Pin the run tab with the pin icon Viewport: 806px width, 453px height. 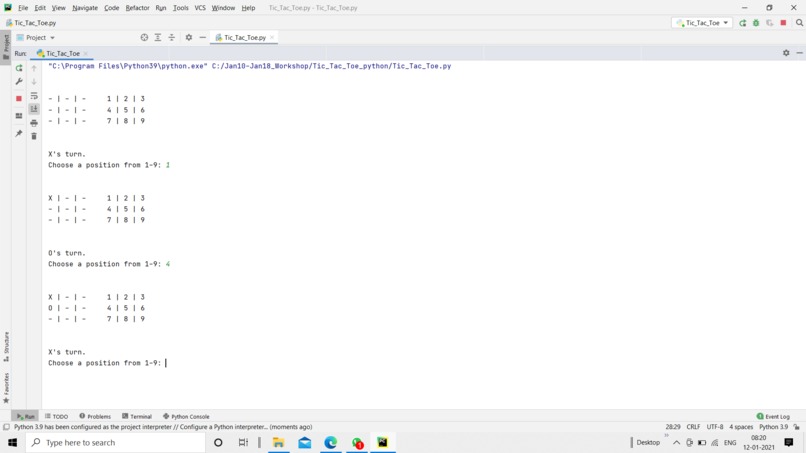point(19,133)
